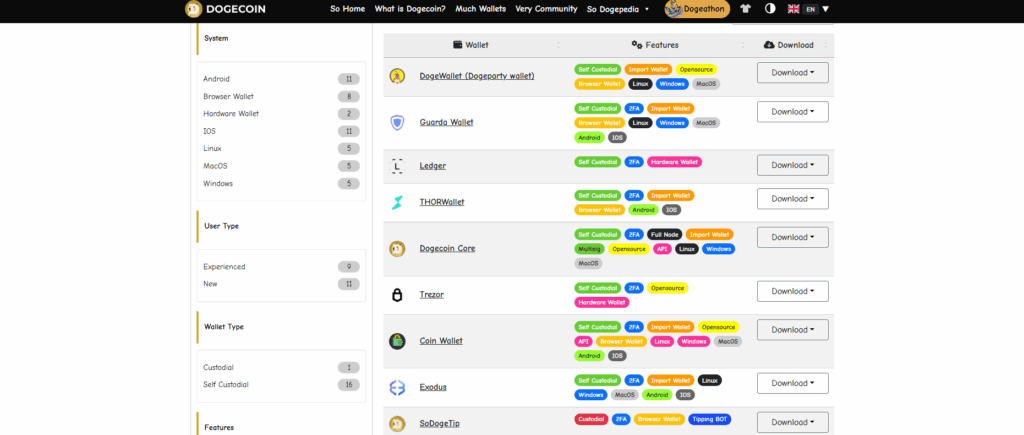Open the t-shirt merchandise shop icon
The width and height of the screenshot is (1024, 435).
click(742, 8)
